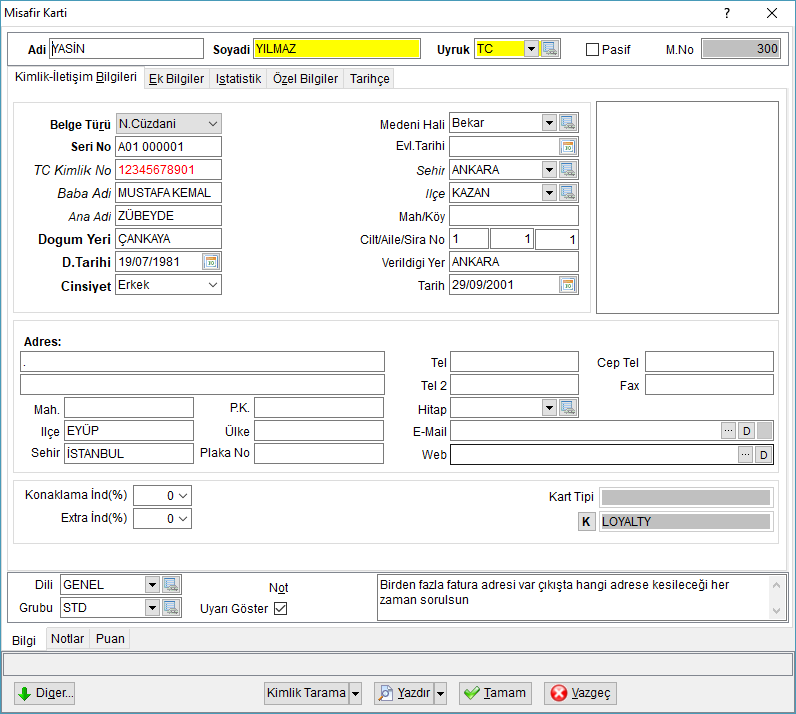Screen dimensions: 796x714
Task: Confirm with the Tamam button
Action: click(x=495, y=693)
